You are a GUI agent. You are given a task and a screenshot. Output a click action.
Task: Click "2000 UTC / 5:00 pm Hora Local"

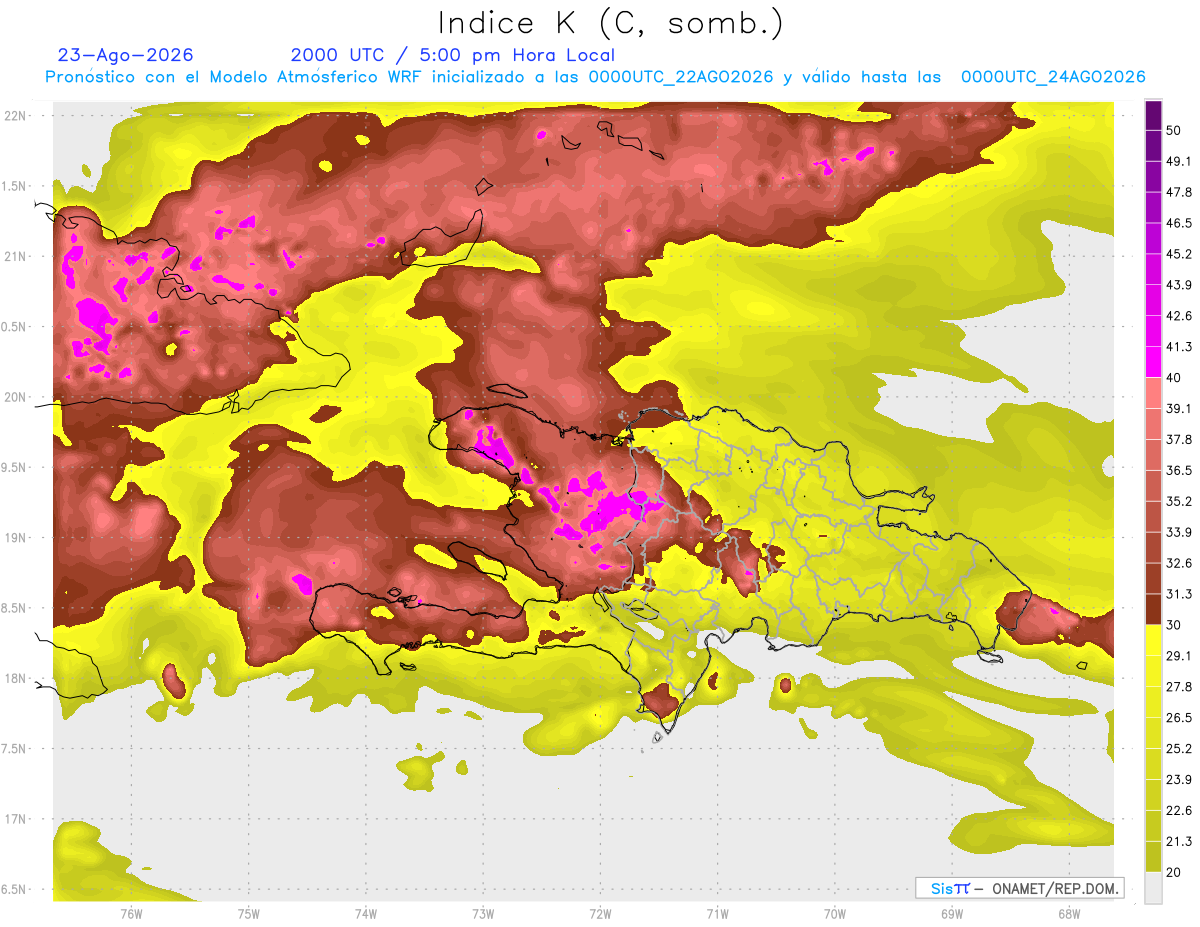pyautogui.click(x=453, y=56)
